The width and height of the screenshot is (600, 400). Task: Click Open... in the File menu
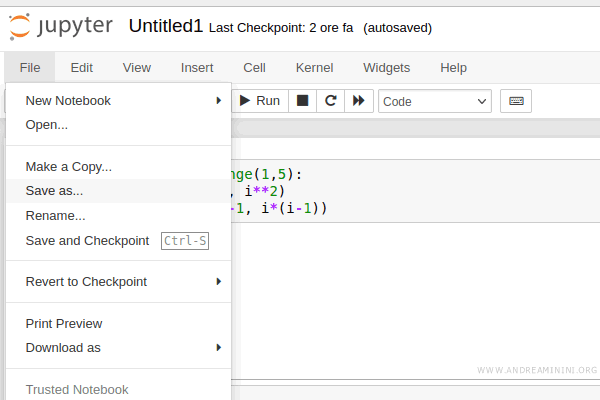[x=47, y=125]
